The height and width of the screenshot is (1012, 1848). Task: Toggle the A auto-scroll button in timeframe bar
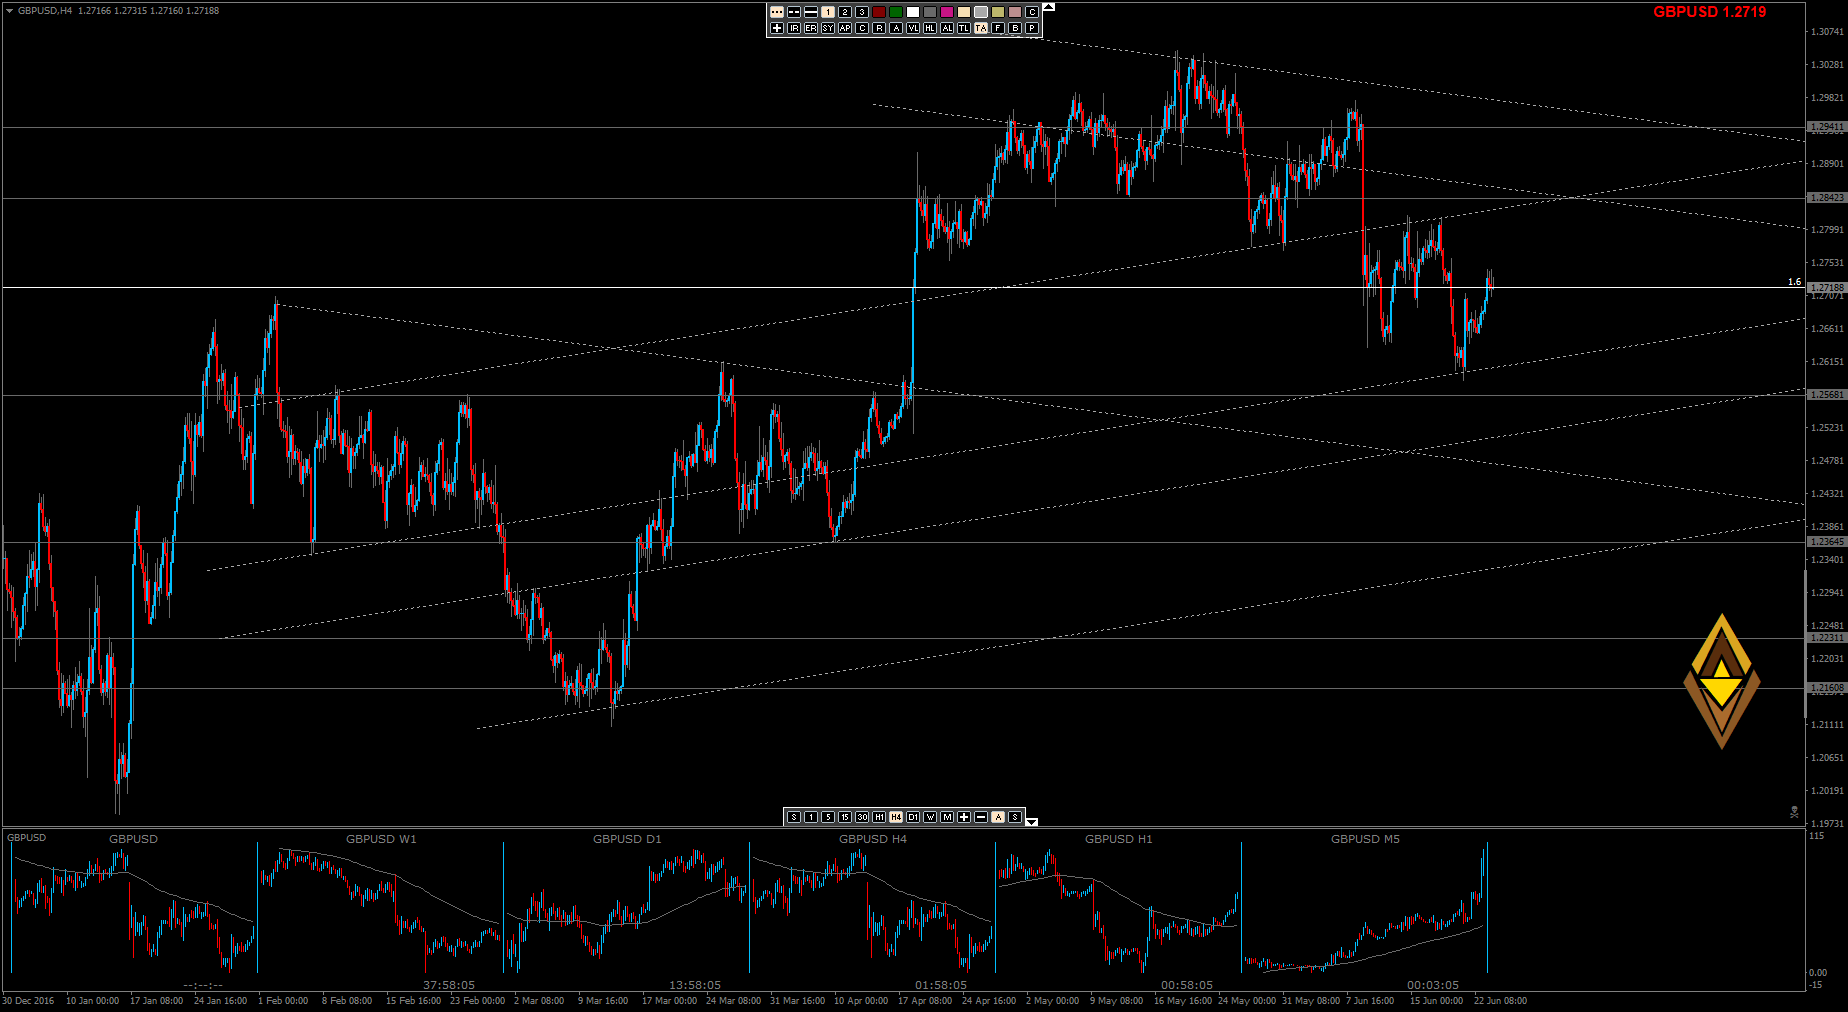click(998, 817)
